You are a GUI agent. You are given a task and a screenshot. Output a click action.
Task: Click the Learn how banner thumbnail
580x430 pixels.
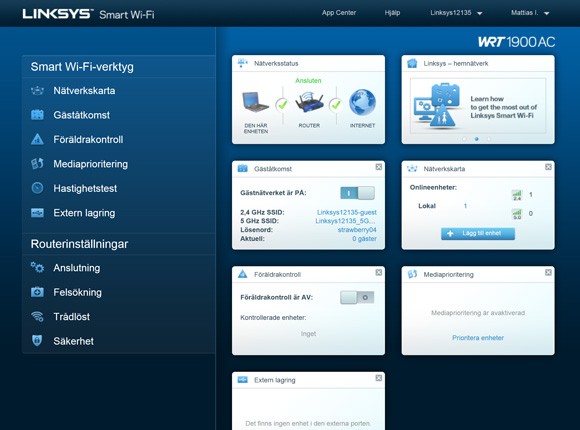click(478, 106)
